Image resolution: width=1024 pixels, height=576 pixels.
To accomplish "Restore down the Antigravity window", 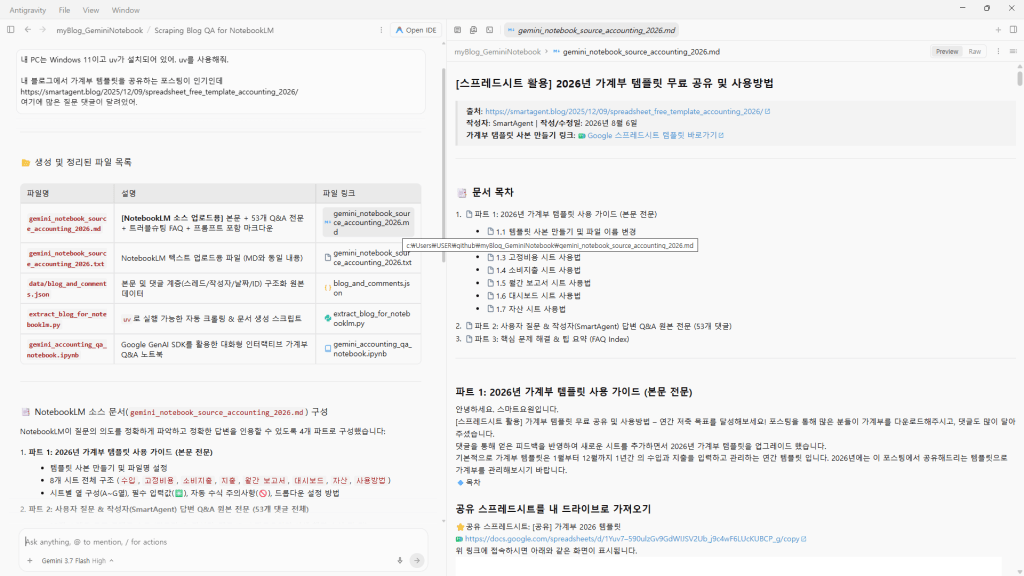I will (x=987, y=8).
